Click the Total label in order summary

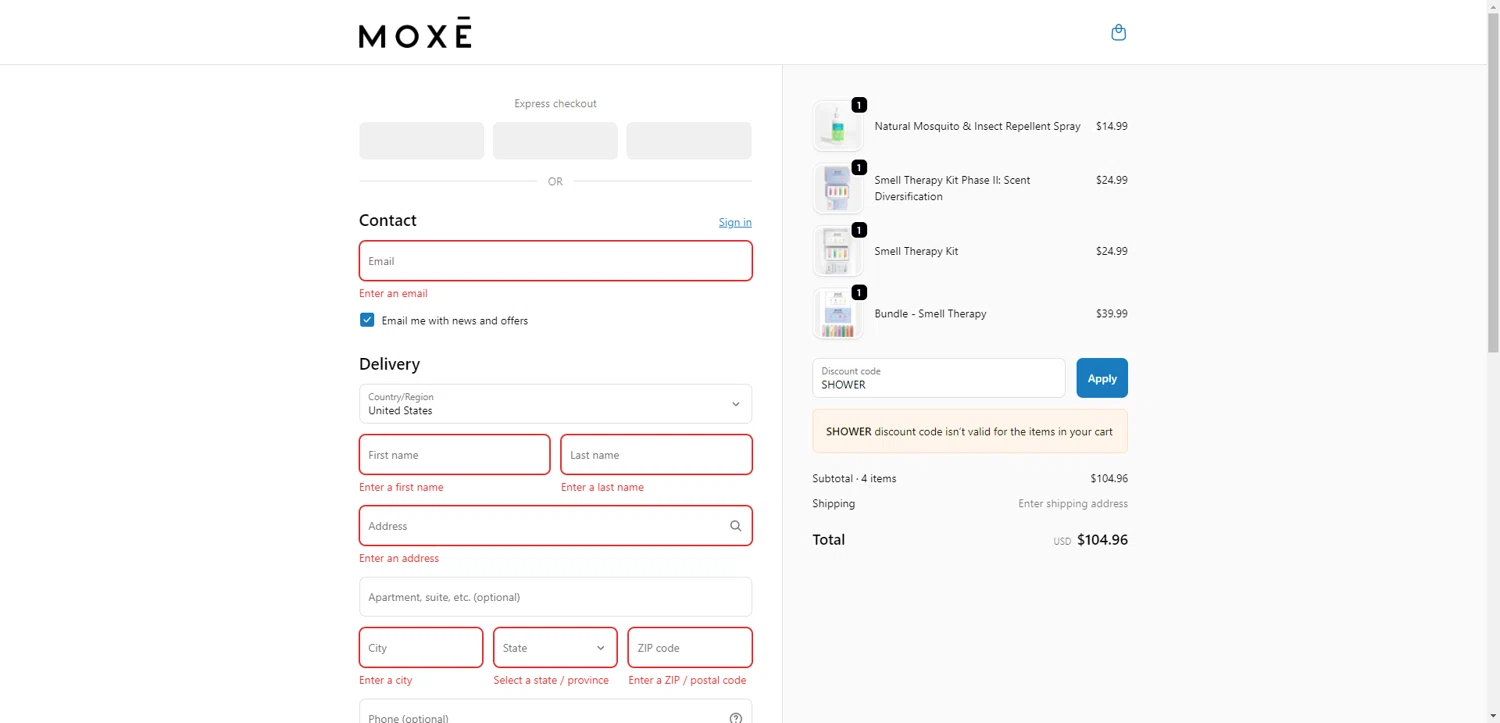tap(828, 540)
